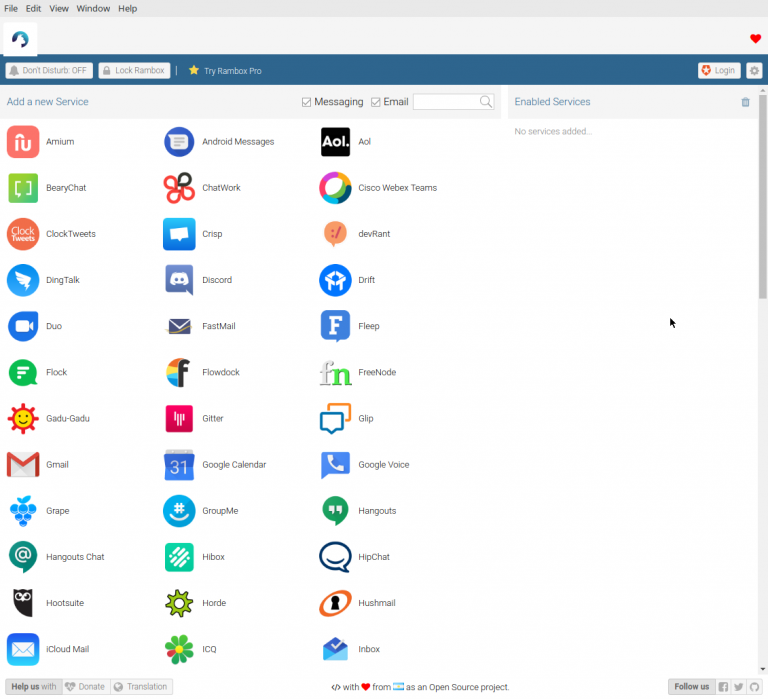This screenshot has width=768, height=699.
Task: Choose the Aol service icon
Action: pyautogui.click(x=336, y=142)
